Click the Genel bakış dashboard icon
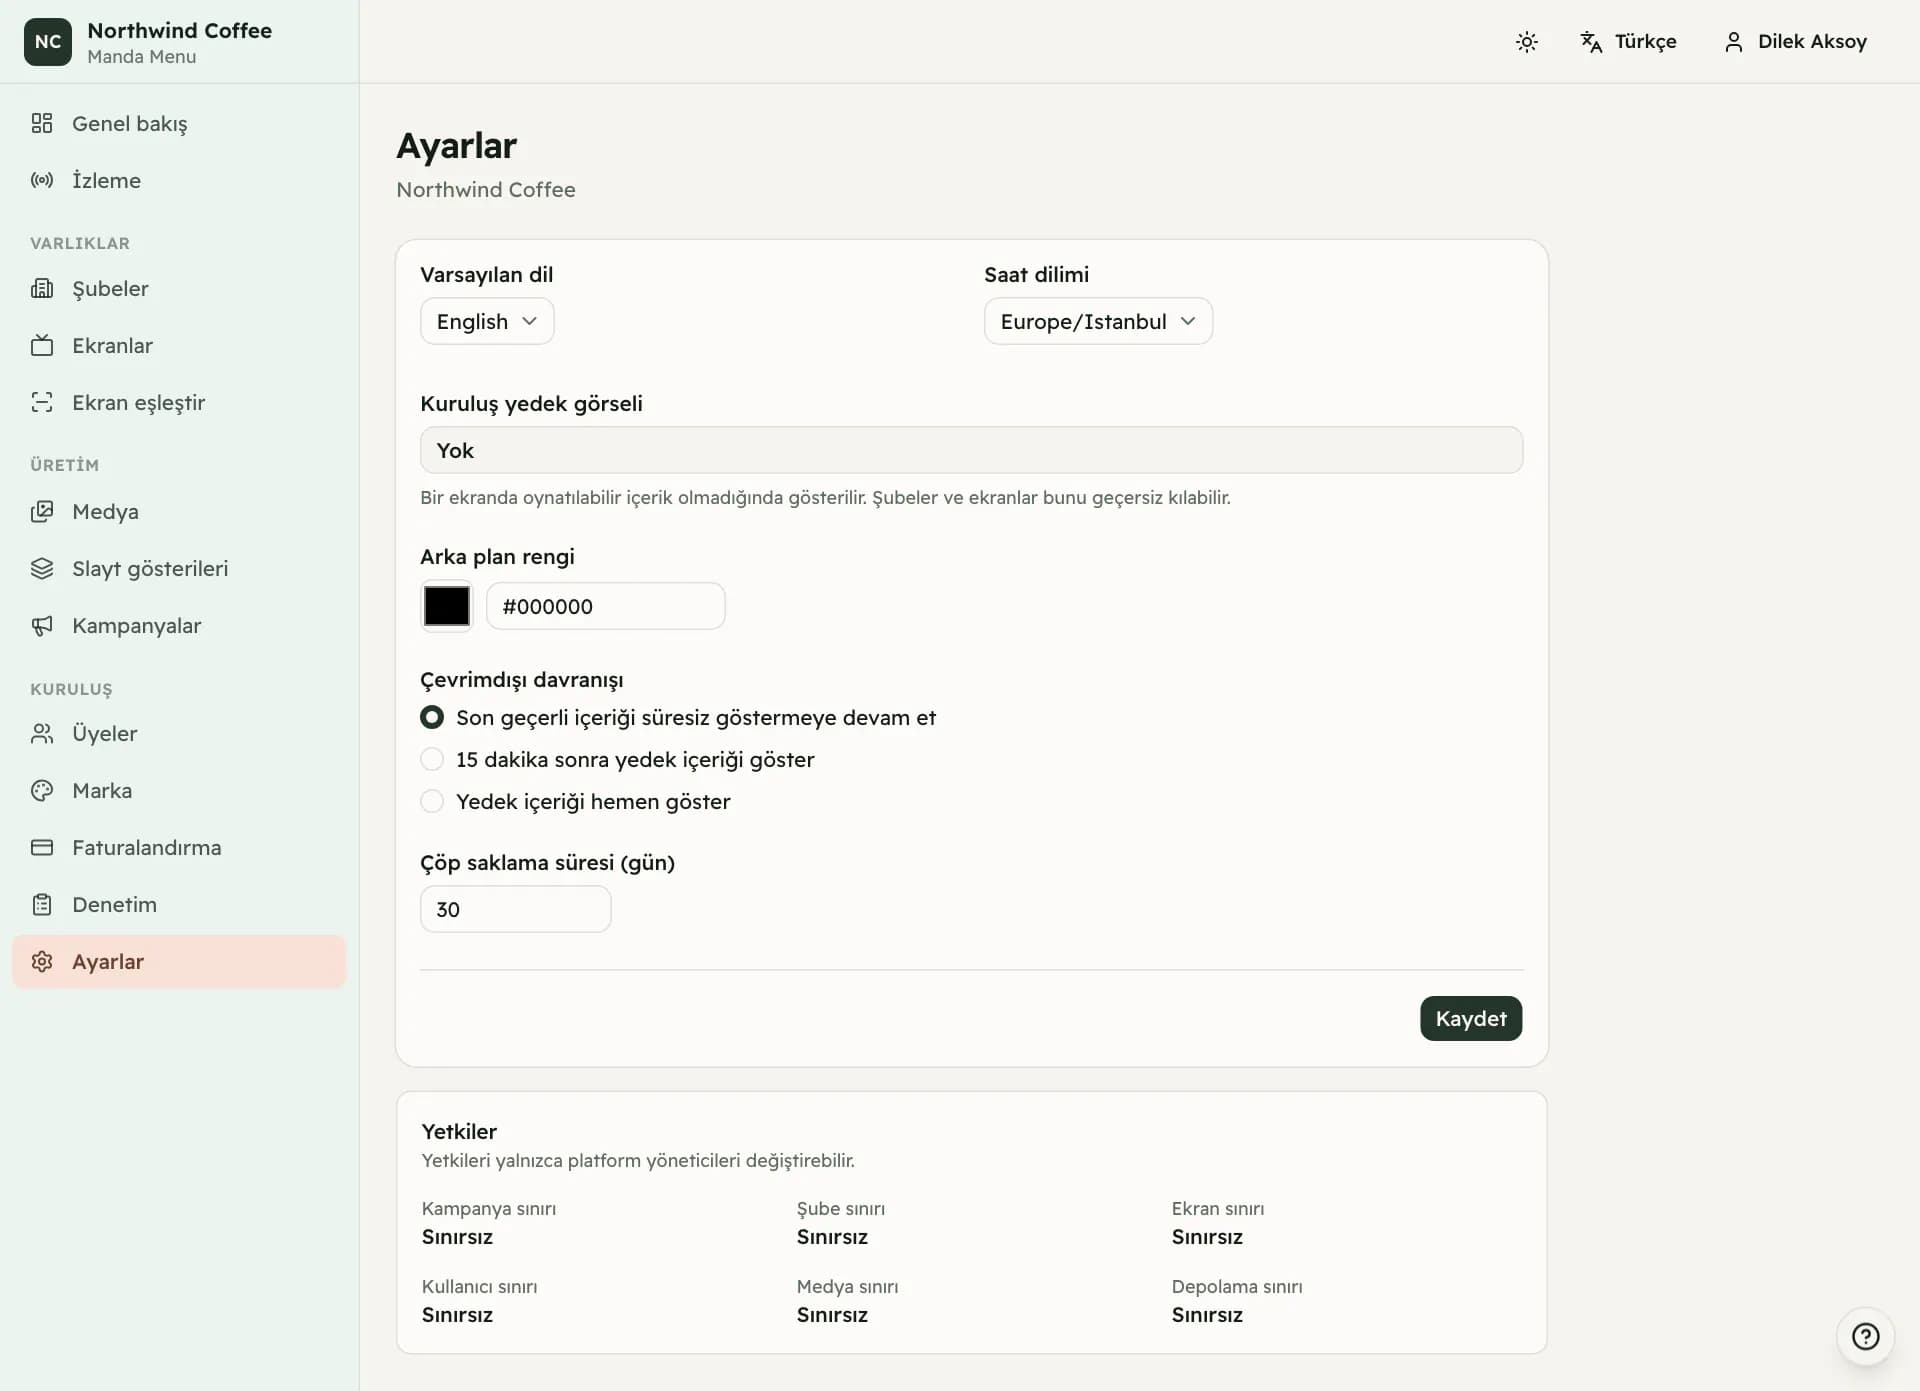This screenshot has height=1391, width=1920. [41, 123]
